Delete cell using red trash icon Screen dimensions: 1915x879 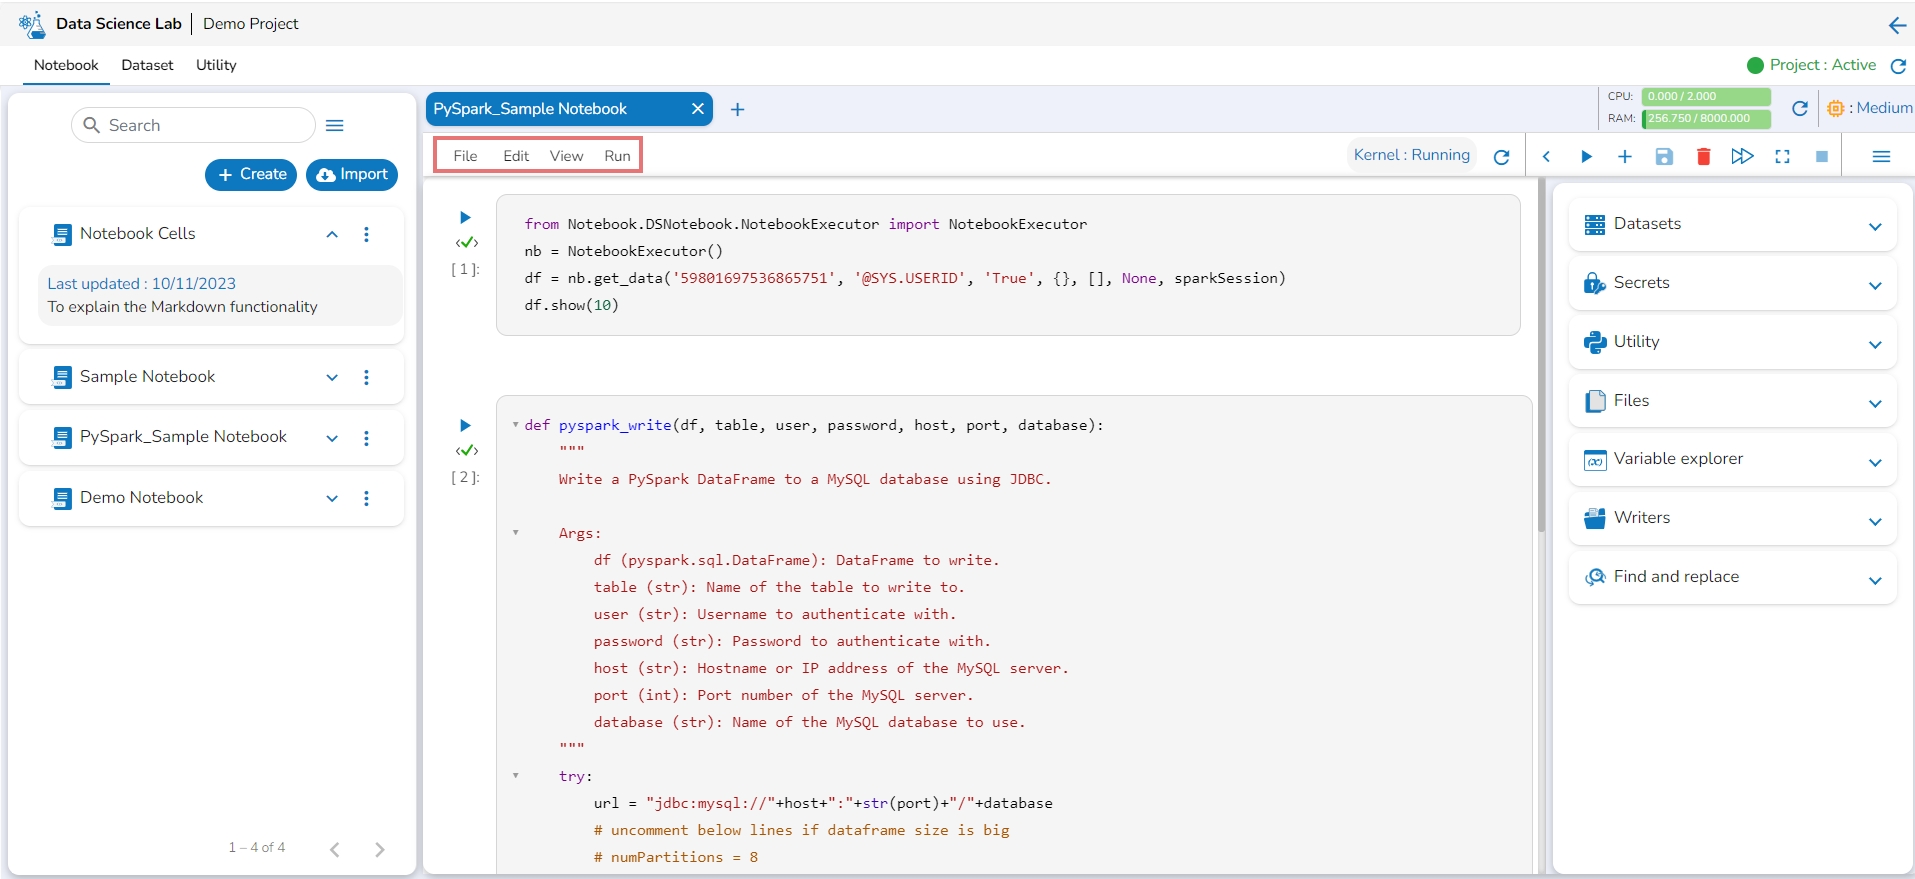(x=1703, y=156)
